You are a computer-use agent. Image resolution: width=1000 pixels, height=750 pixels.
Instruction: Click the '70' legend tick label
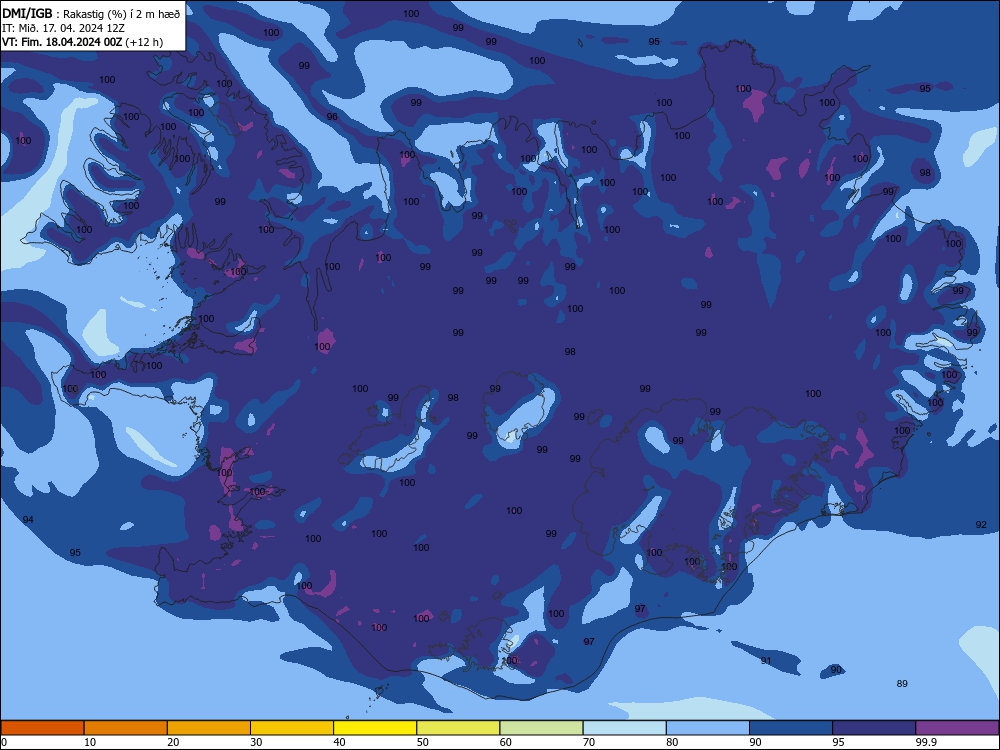click(x=589, y=742)
